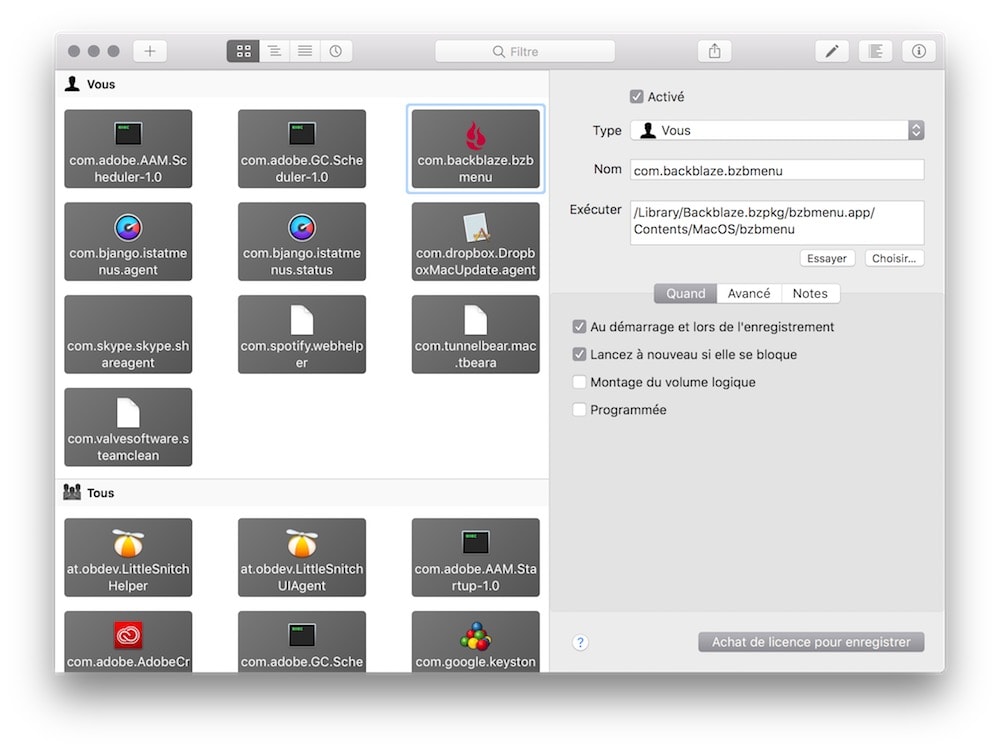The height and width of the screenshot is (751, 1000).
Task: Select com.tunnelbear.mac.tbeara tile
Action: coord(476,334)
